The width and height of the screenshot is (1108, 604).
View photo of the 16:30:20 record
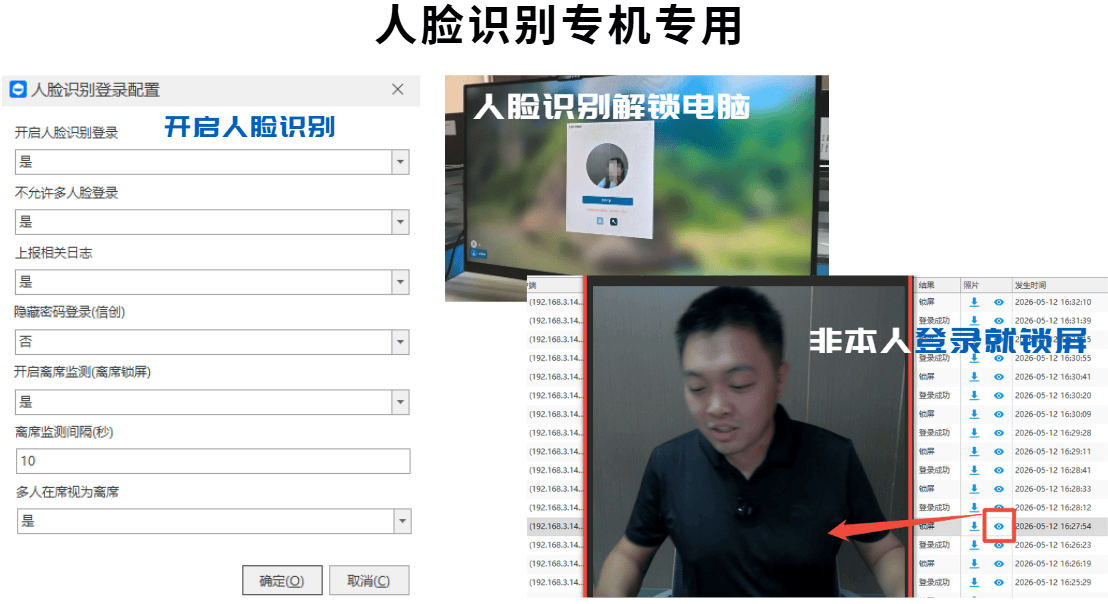pos(998,396)
